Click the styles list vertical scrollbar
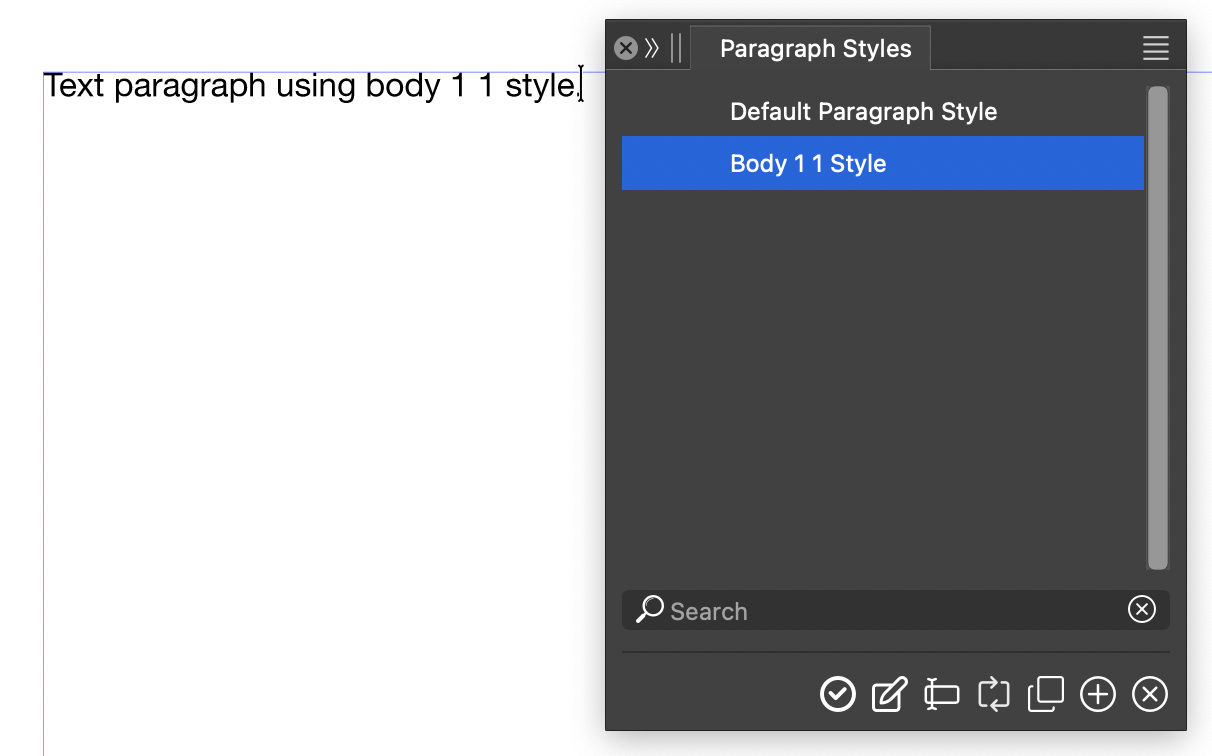Image resolution: width=1212 pixels, height=756 pixels. click(1158, 328)
